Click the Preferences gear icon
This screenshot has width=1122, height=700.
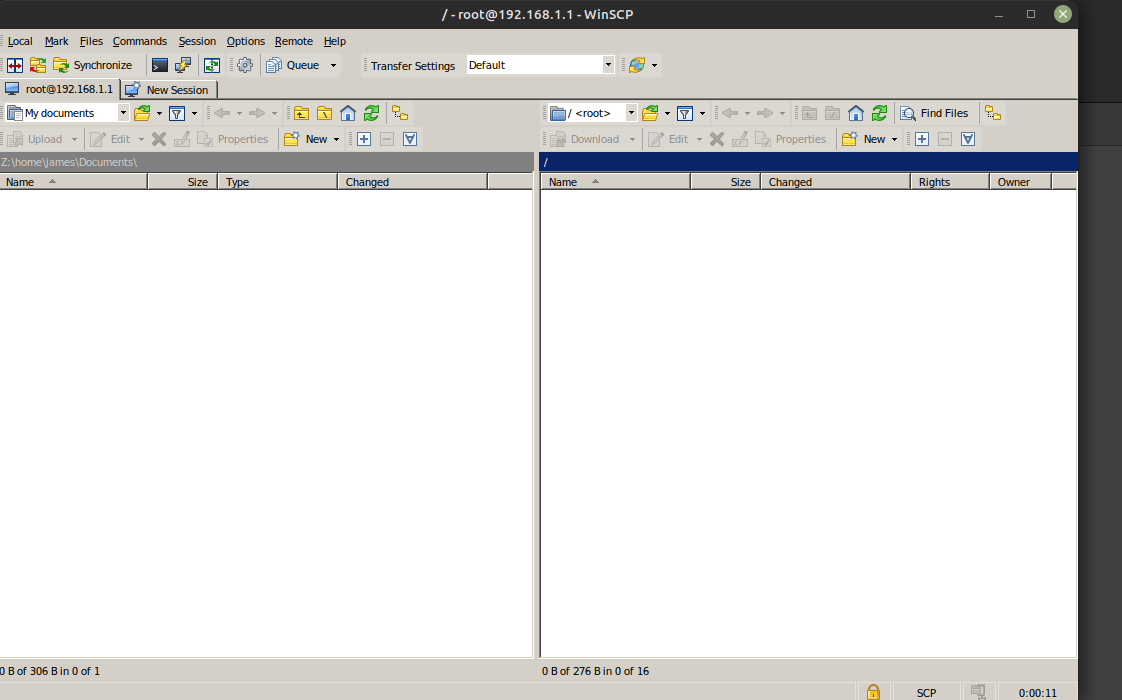coord(245,65)
